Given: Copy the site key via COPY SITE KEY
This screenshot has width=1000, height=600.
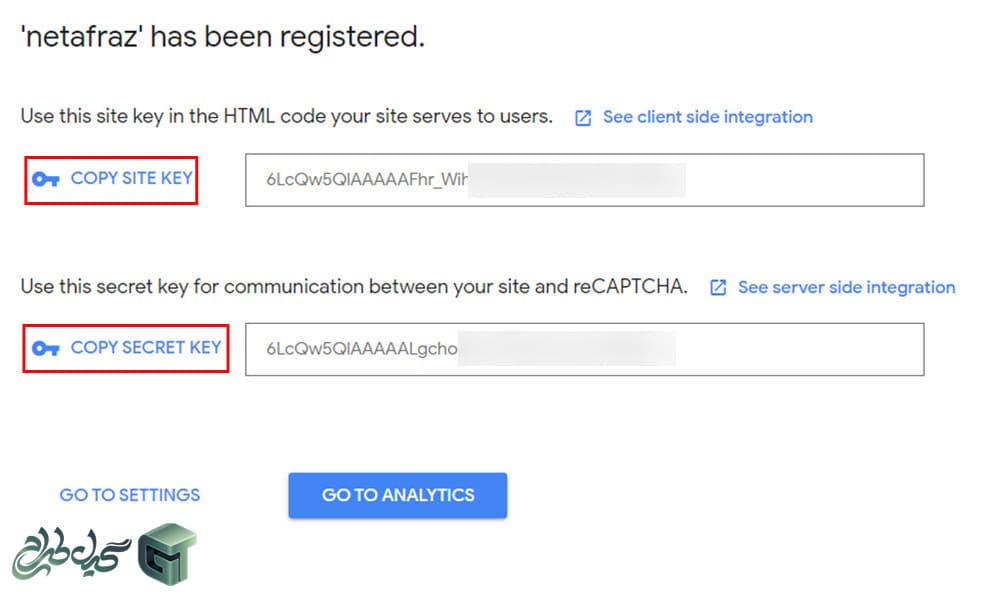Looking at the screenshot, I should click(111, 180).
